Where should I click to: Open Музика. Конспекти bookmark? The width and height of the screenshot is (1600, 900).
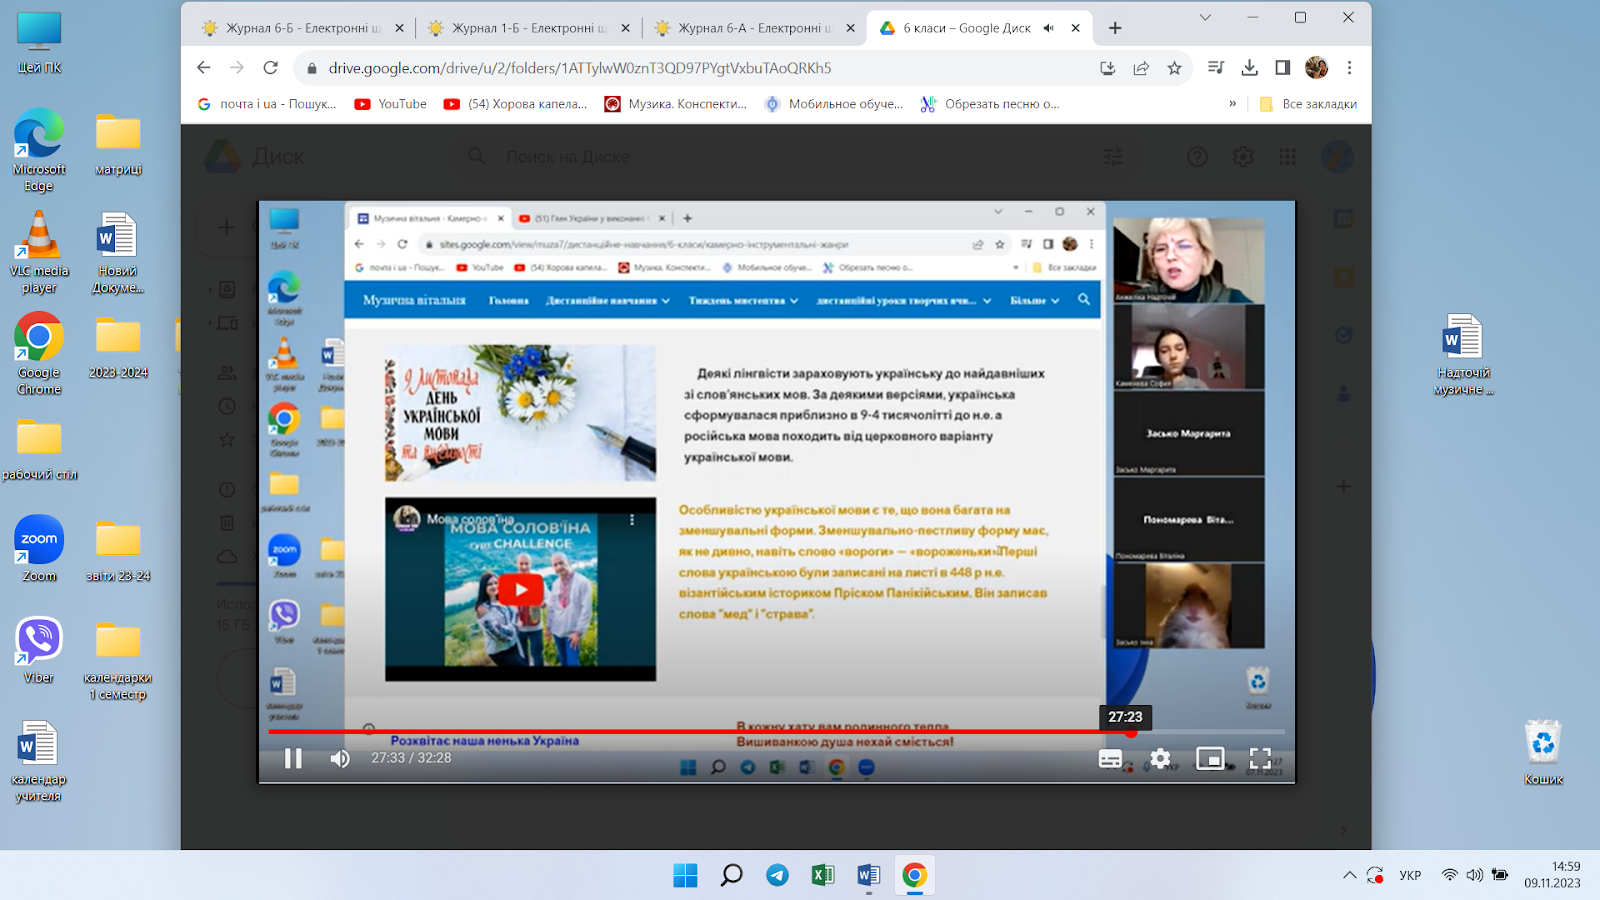(676, 104)
